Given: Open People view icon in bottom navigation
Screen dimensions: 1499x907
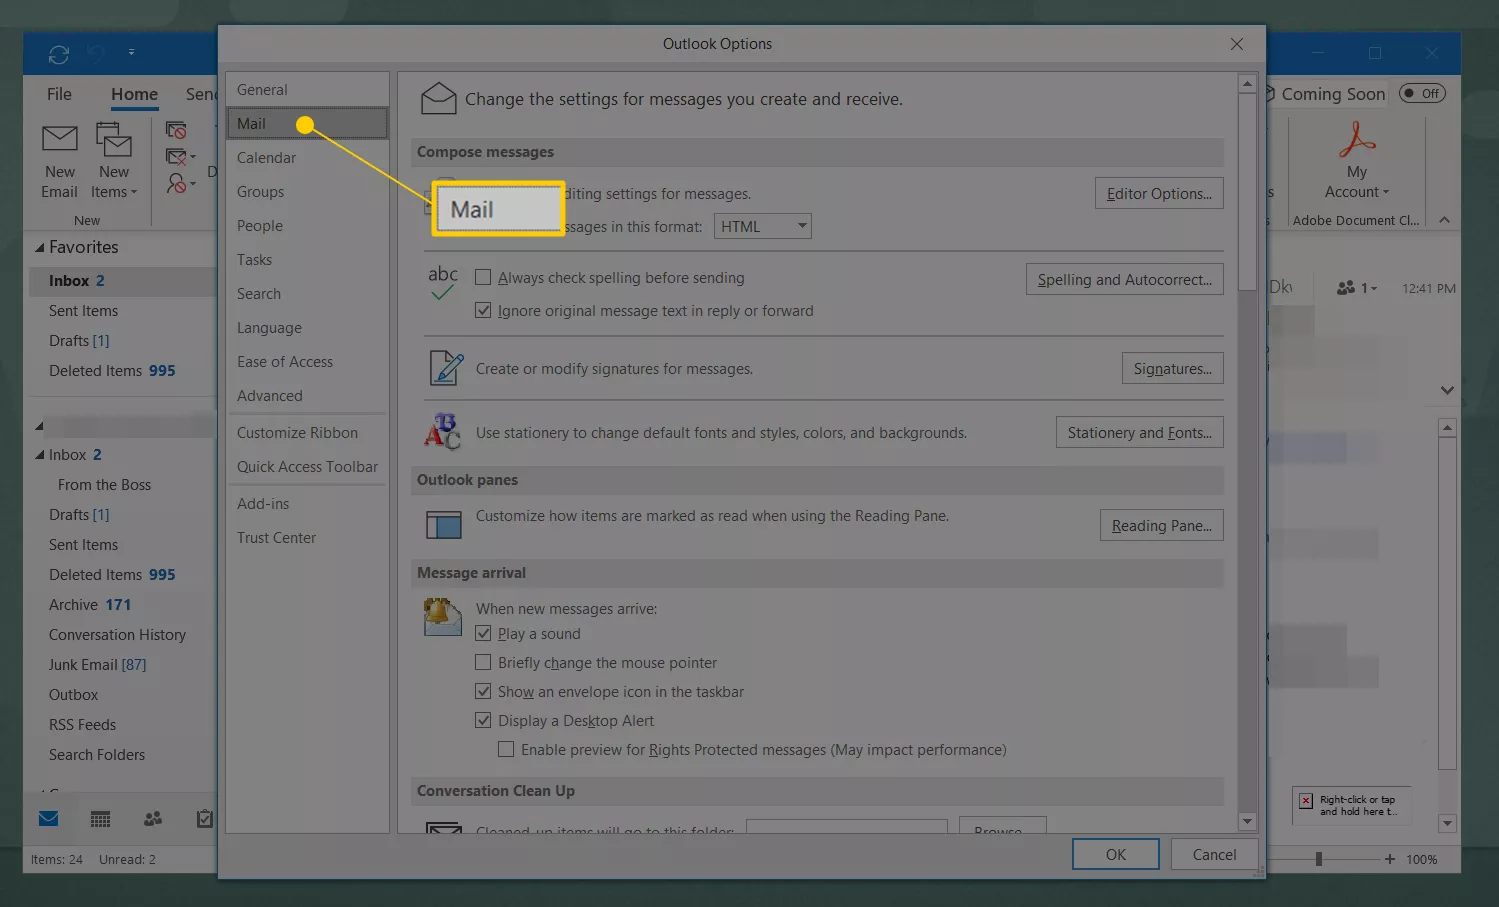Looking at the screenshot, I should pyautogui.click(x=153, y=819).
